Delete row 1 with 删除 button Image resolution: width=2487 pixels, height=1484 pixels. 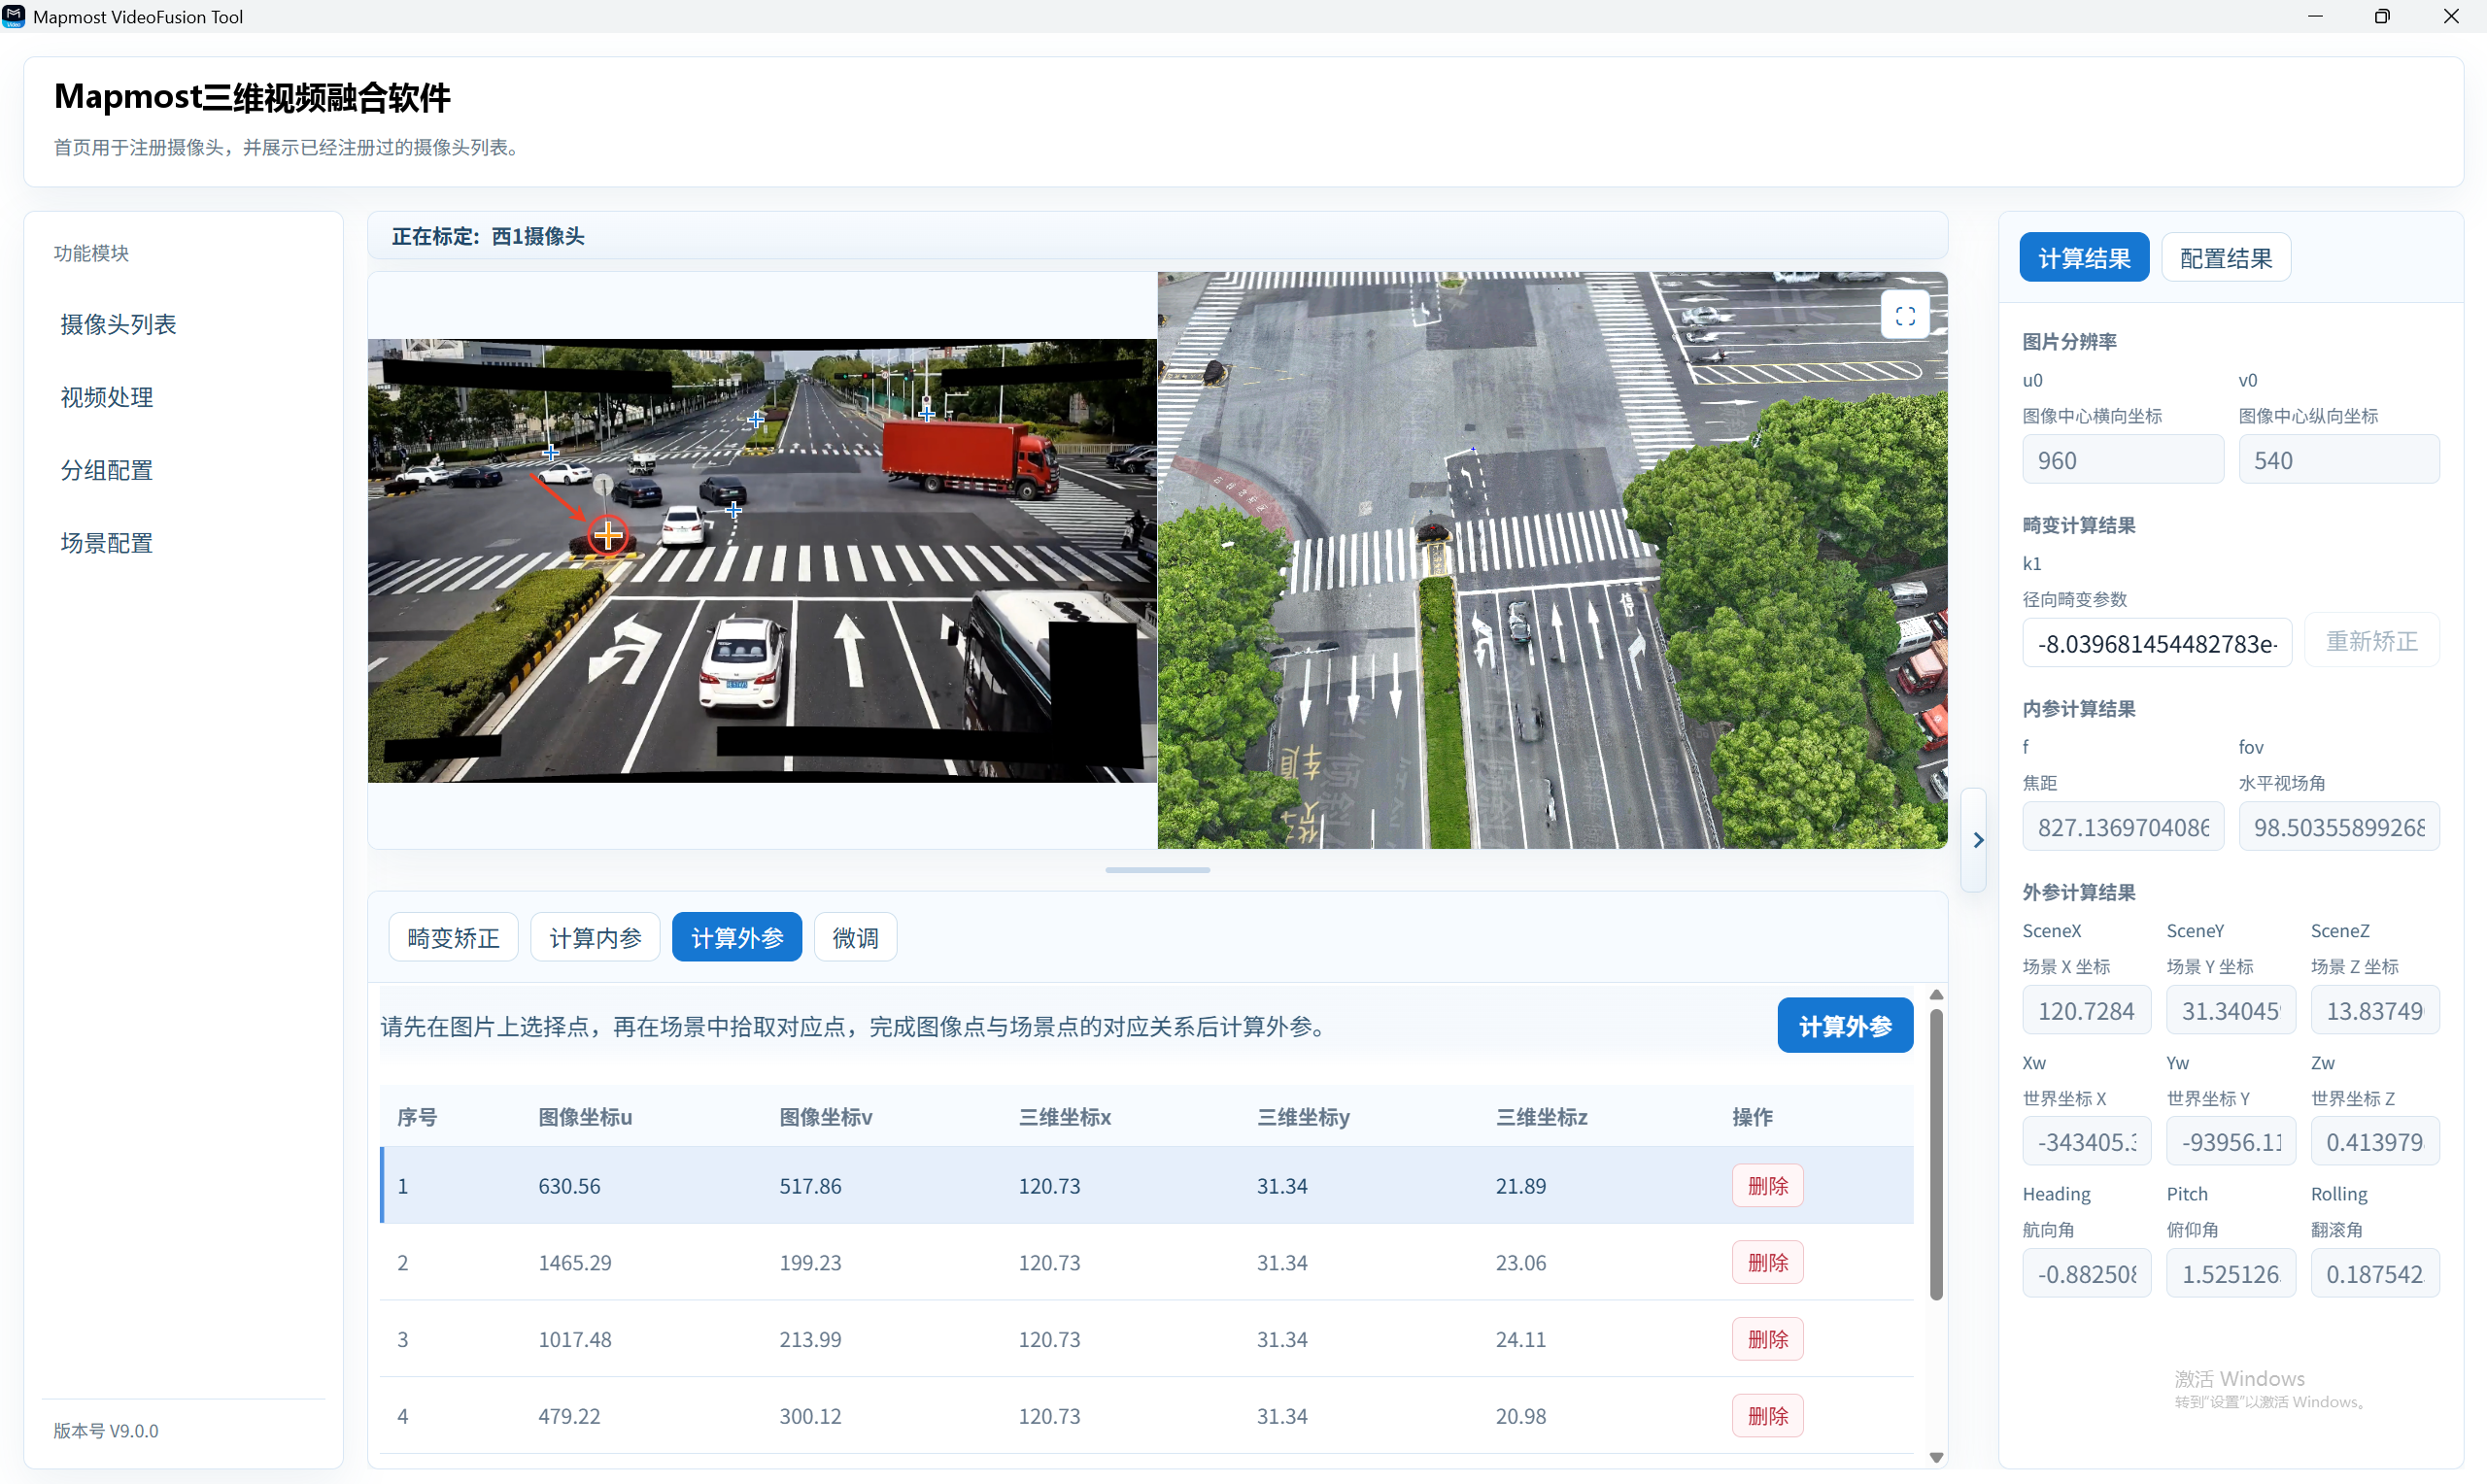click(1767, 1185)
